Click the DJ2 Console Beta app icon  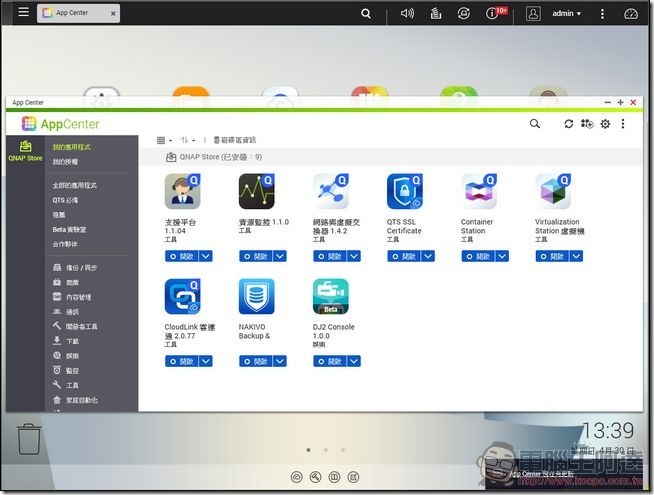(x=331, y=296)
